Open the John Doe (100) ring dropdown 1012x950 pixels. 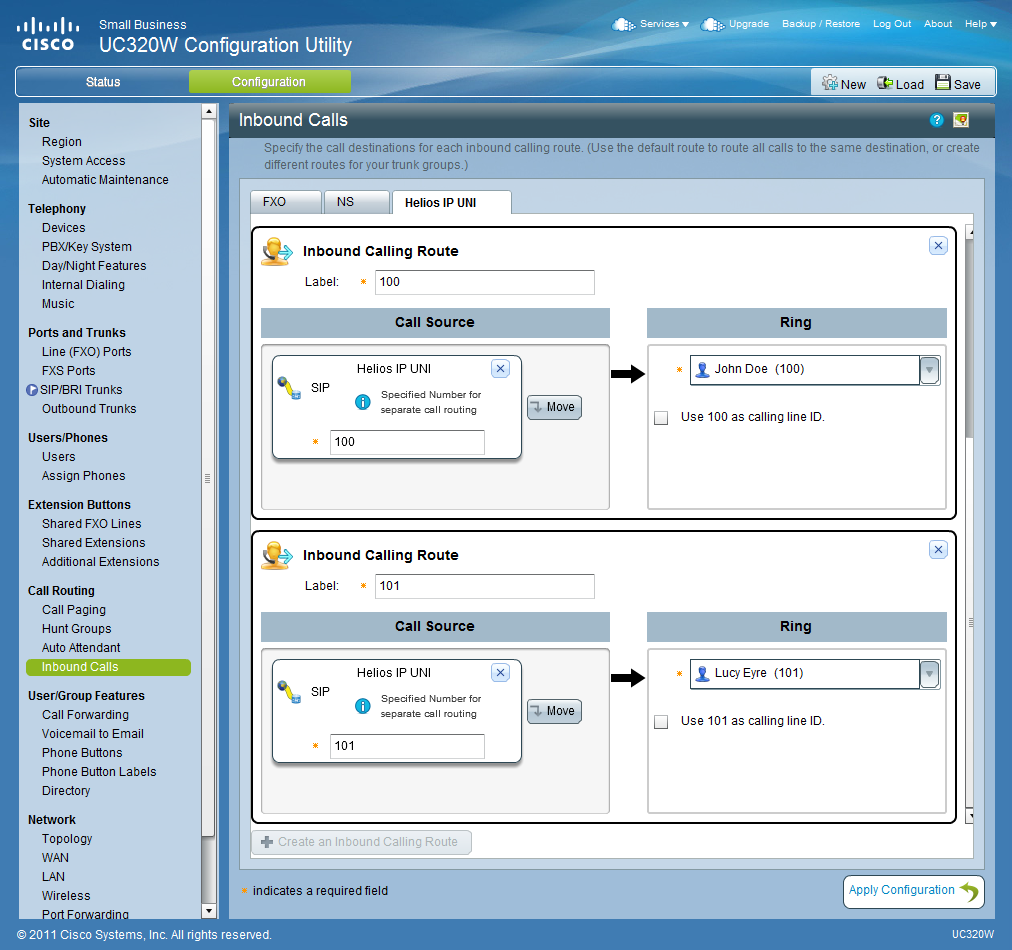[x=929, y=370]
